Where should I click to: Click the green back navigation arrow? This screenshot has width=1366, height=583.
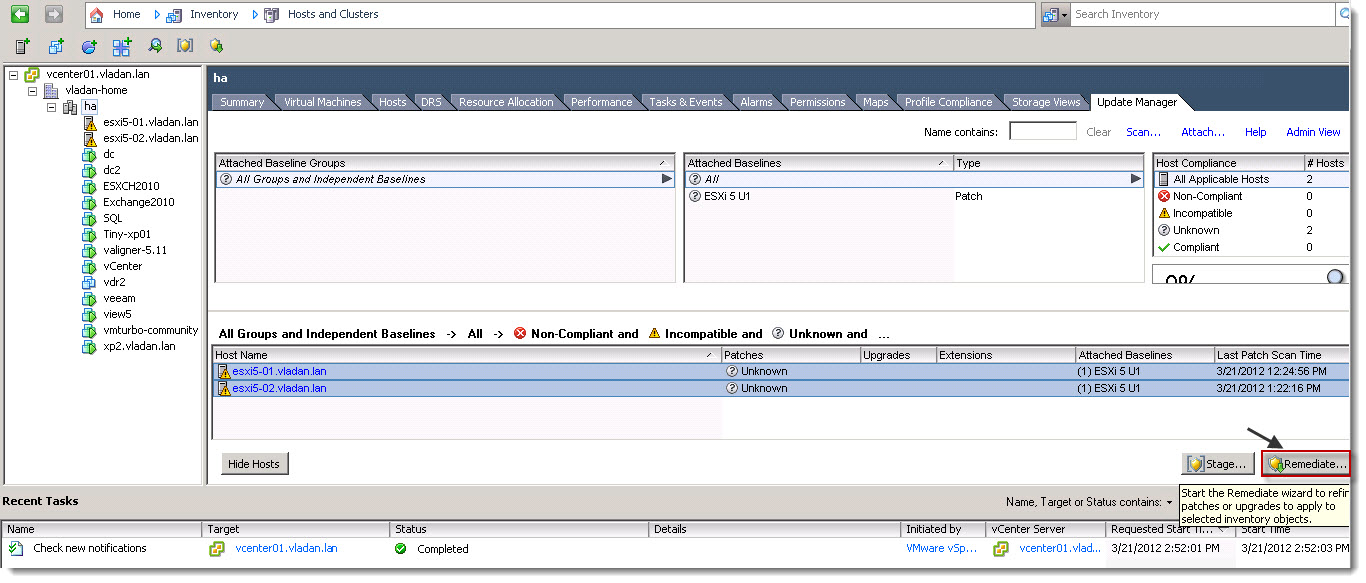tap(20, 14)
